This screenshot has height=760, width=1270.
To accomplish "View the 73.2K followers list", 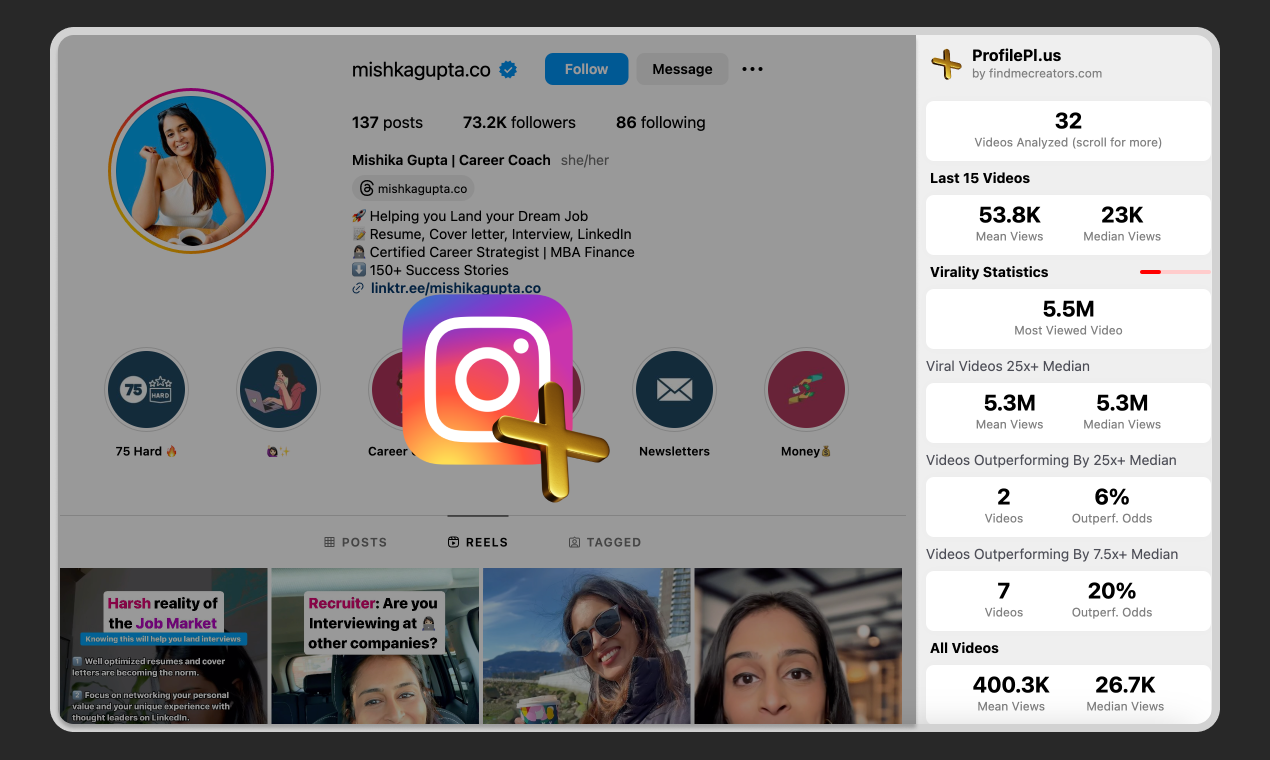I will tap(519, 123).
